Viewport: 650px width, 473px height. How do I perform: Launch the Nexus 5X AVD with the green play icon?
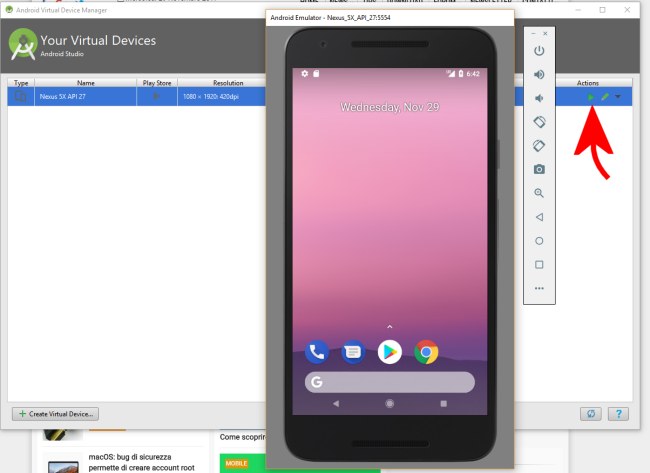[x=590, y=97]
